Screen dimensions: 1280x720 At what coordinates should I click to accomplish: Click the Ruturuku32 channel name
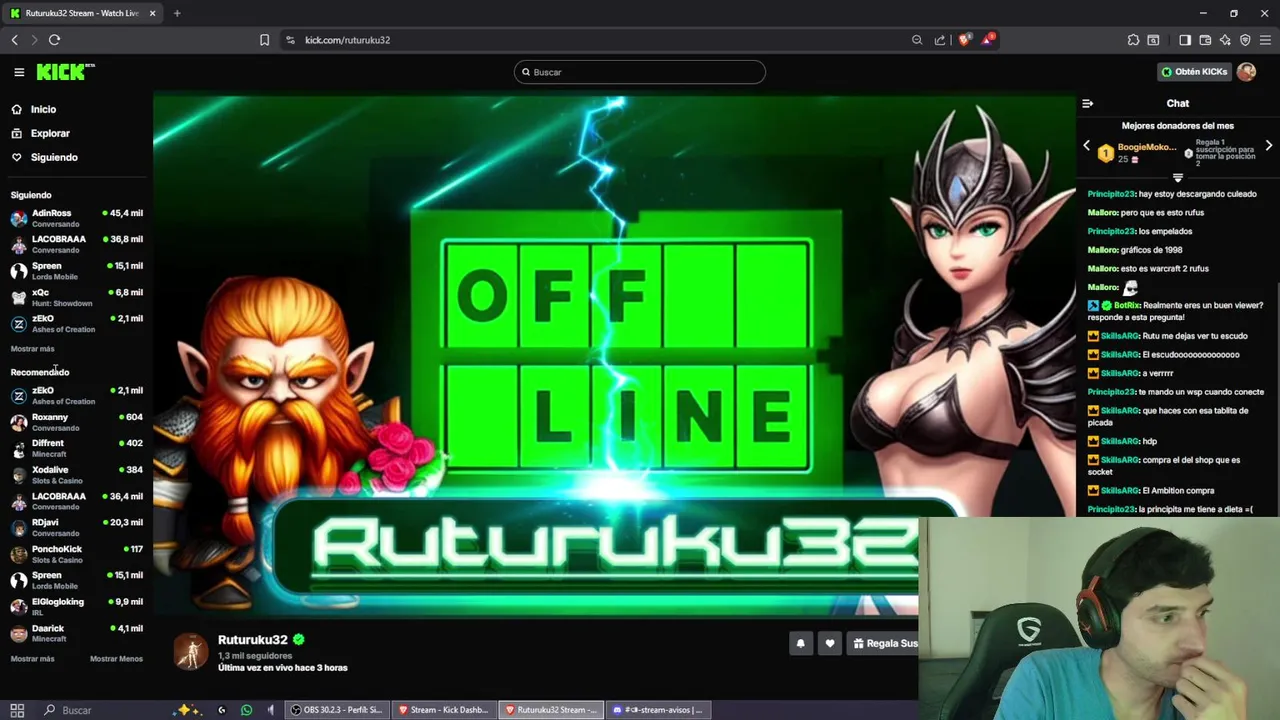pos(252,640)
